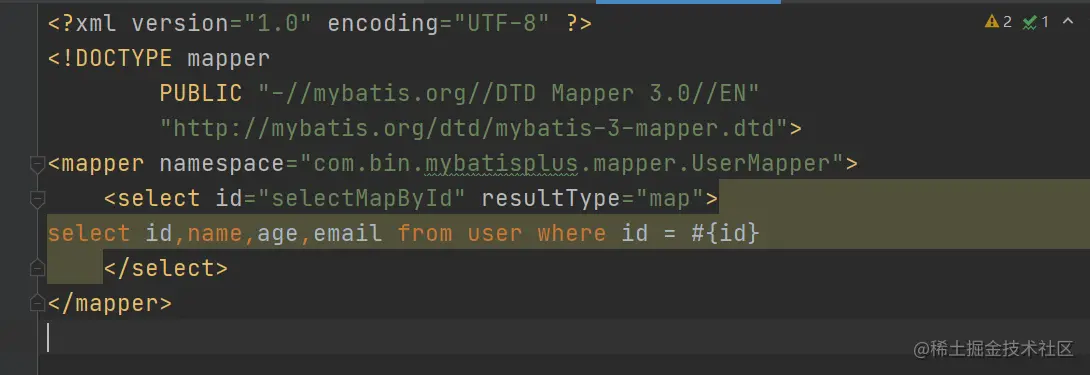Collapse the inspections widget with the up chevron
Screen dimensions: 1090x375
tap(1068, 22)
